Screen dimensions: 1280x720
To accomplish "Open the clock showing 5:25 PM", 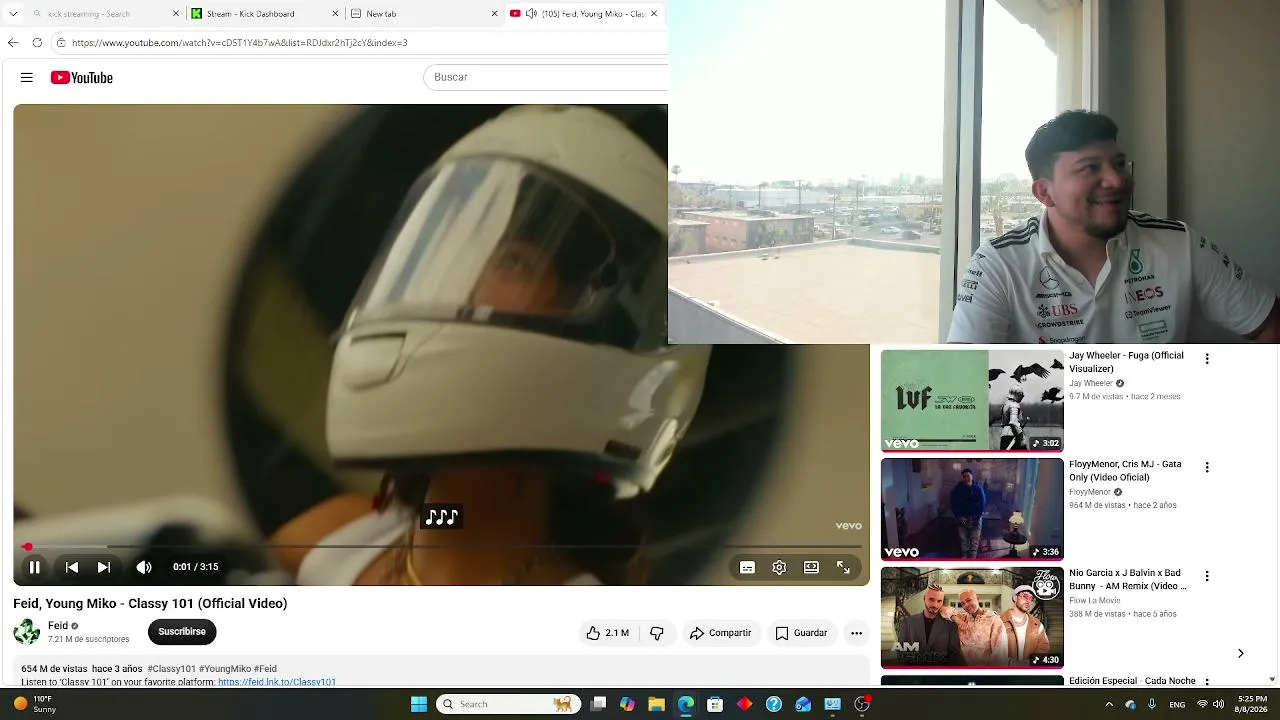I will [x=1252, y=704].
